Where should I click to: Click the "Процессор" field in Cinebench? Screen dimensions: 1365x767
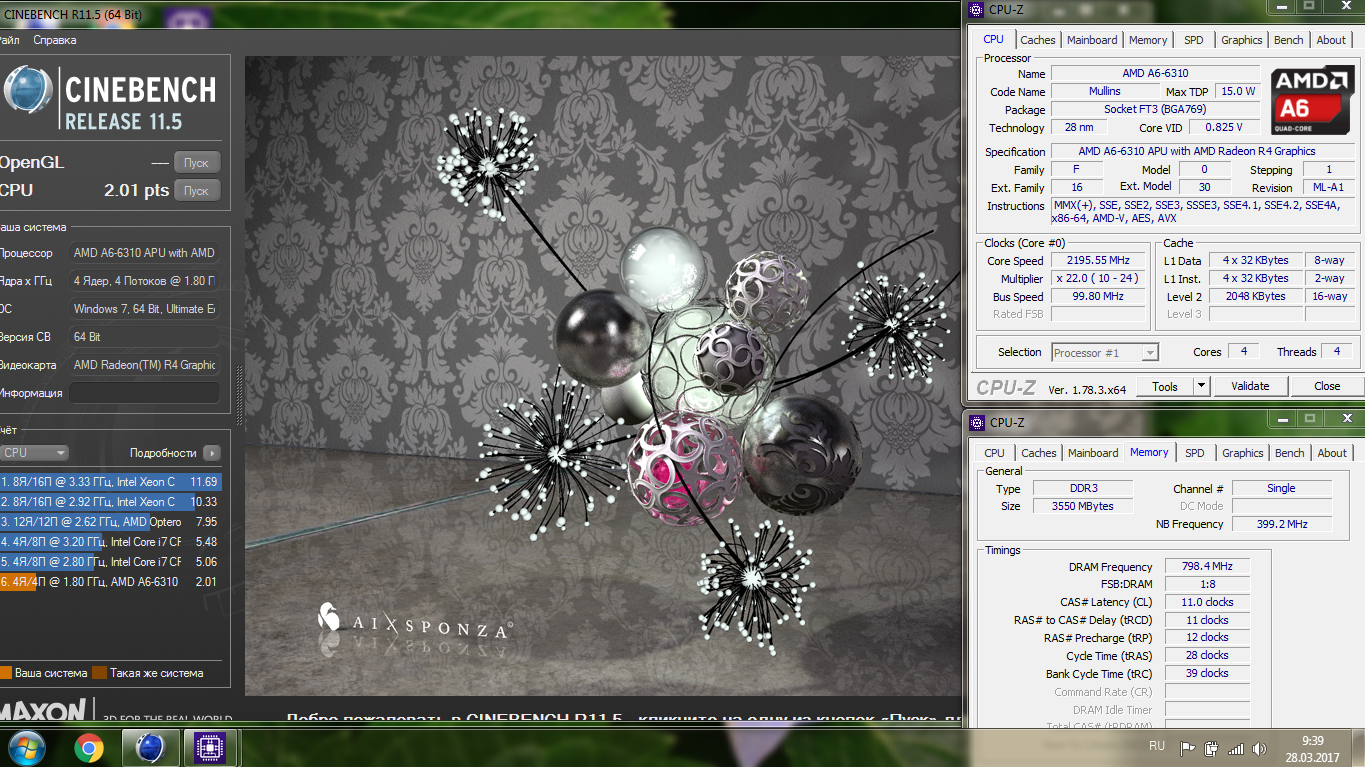pyautogui.click(x=144, y=253)
